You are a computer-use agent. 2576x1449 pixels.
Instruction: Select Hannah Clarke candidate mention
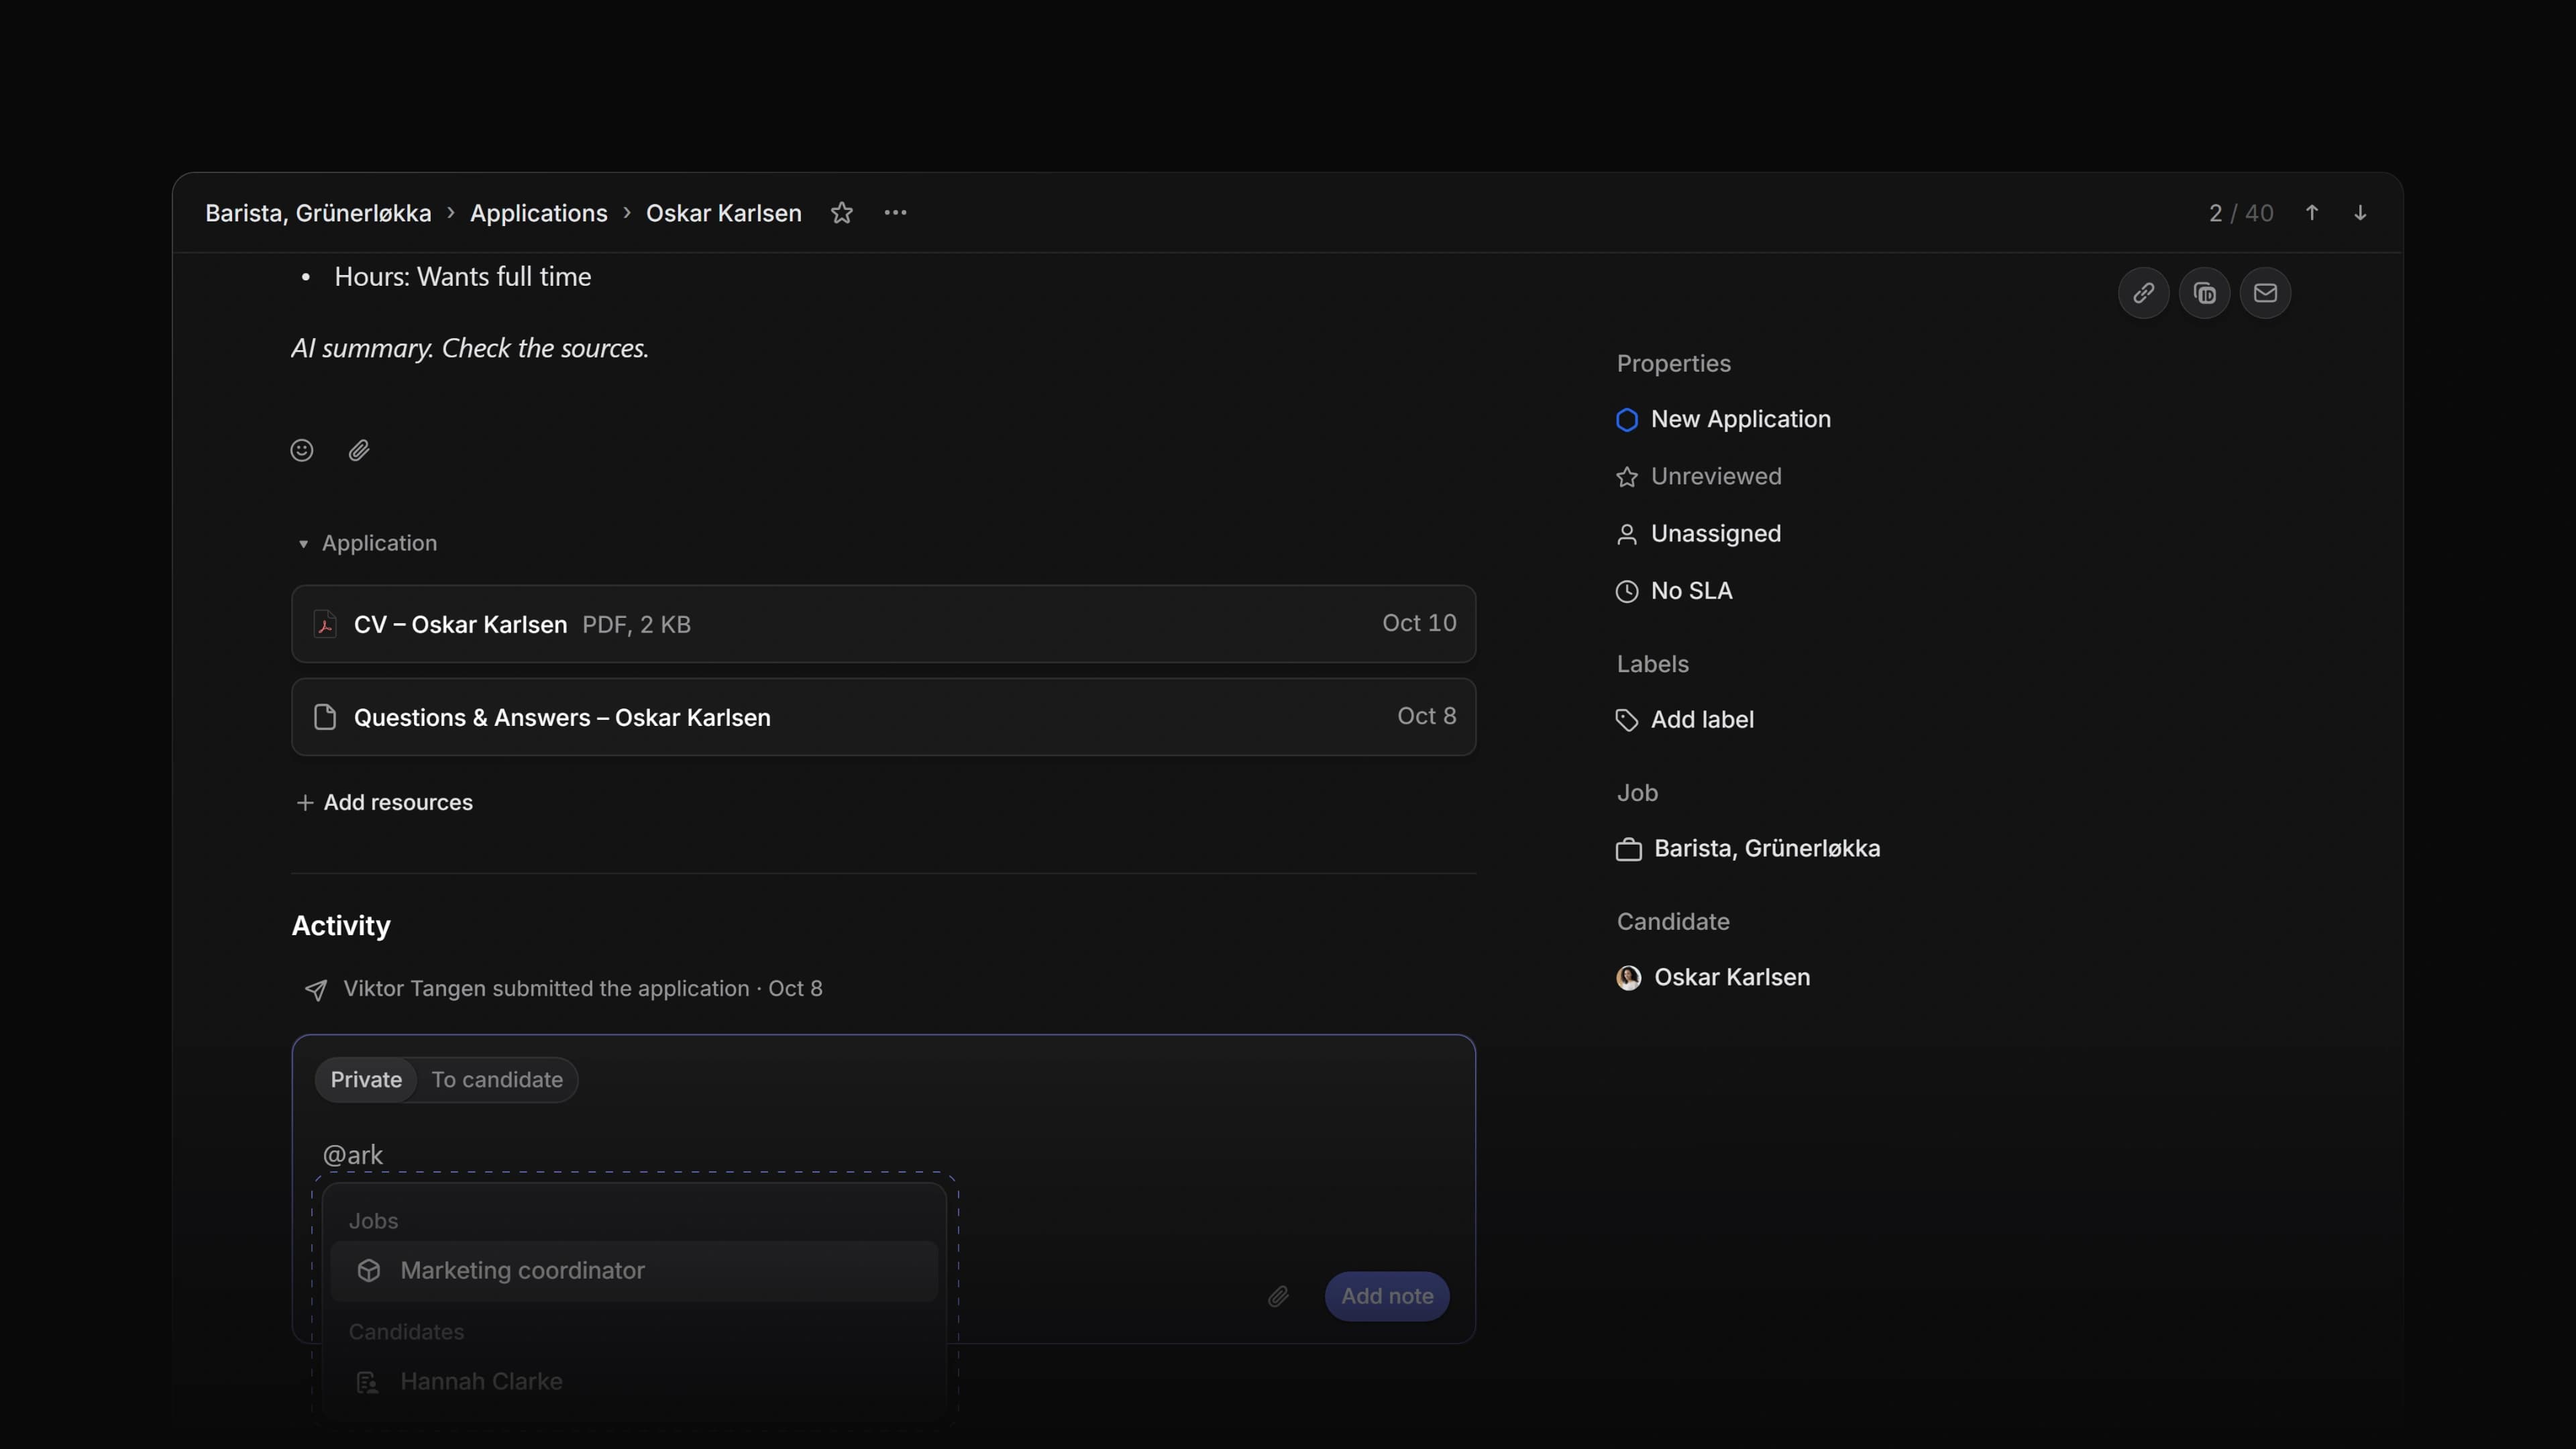(634, 1381)
